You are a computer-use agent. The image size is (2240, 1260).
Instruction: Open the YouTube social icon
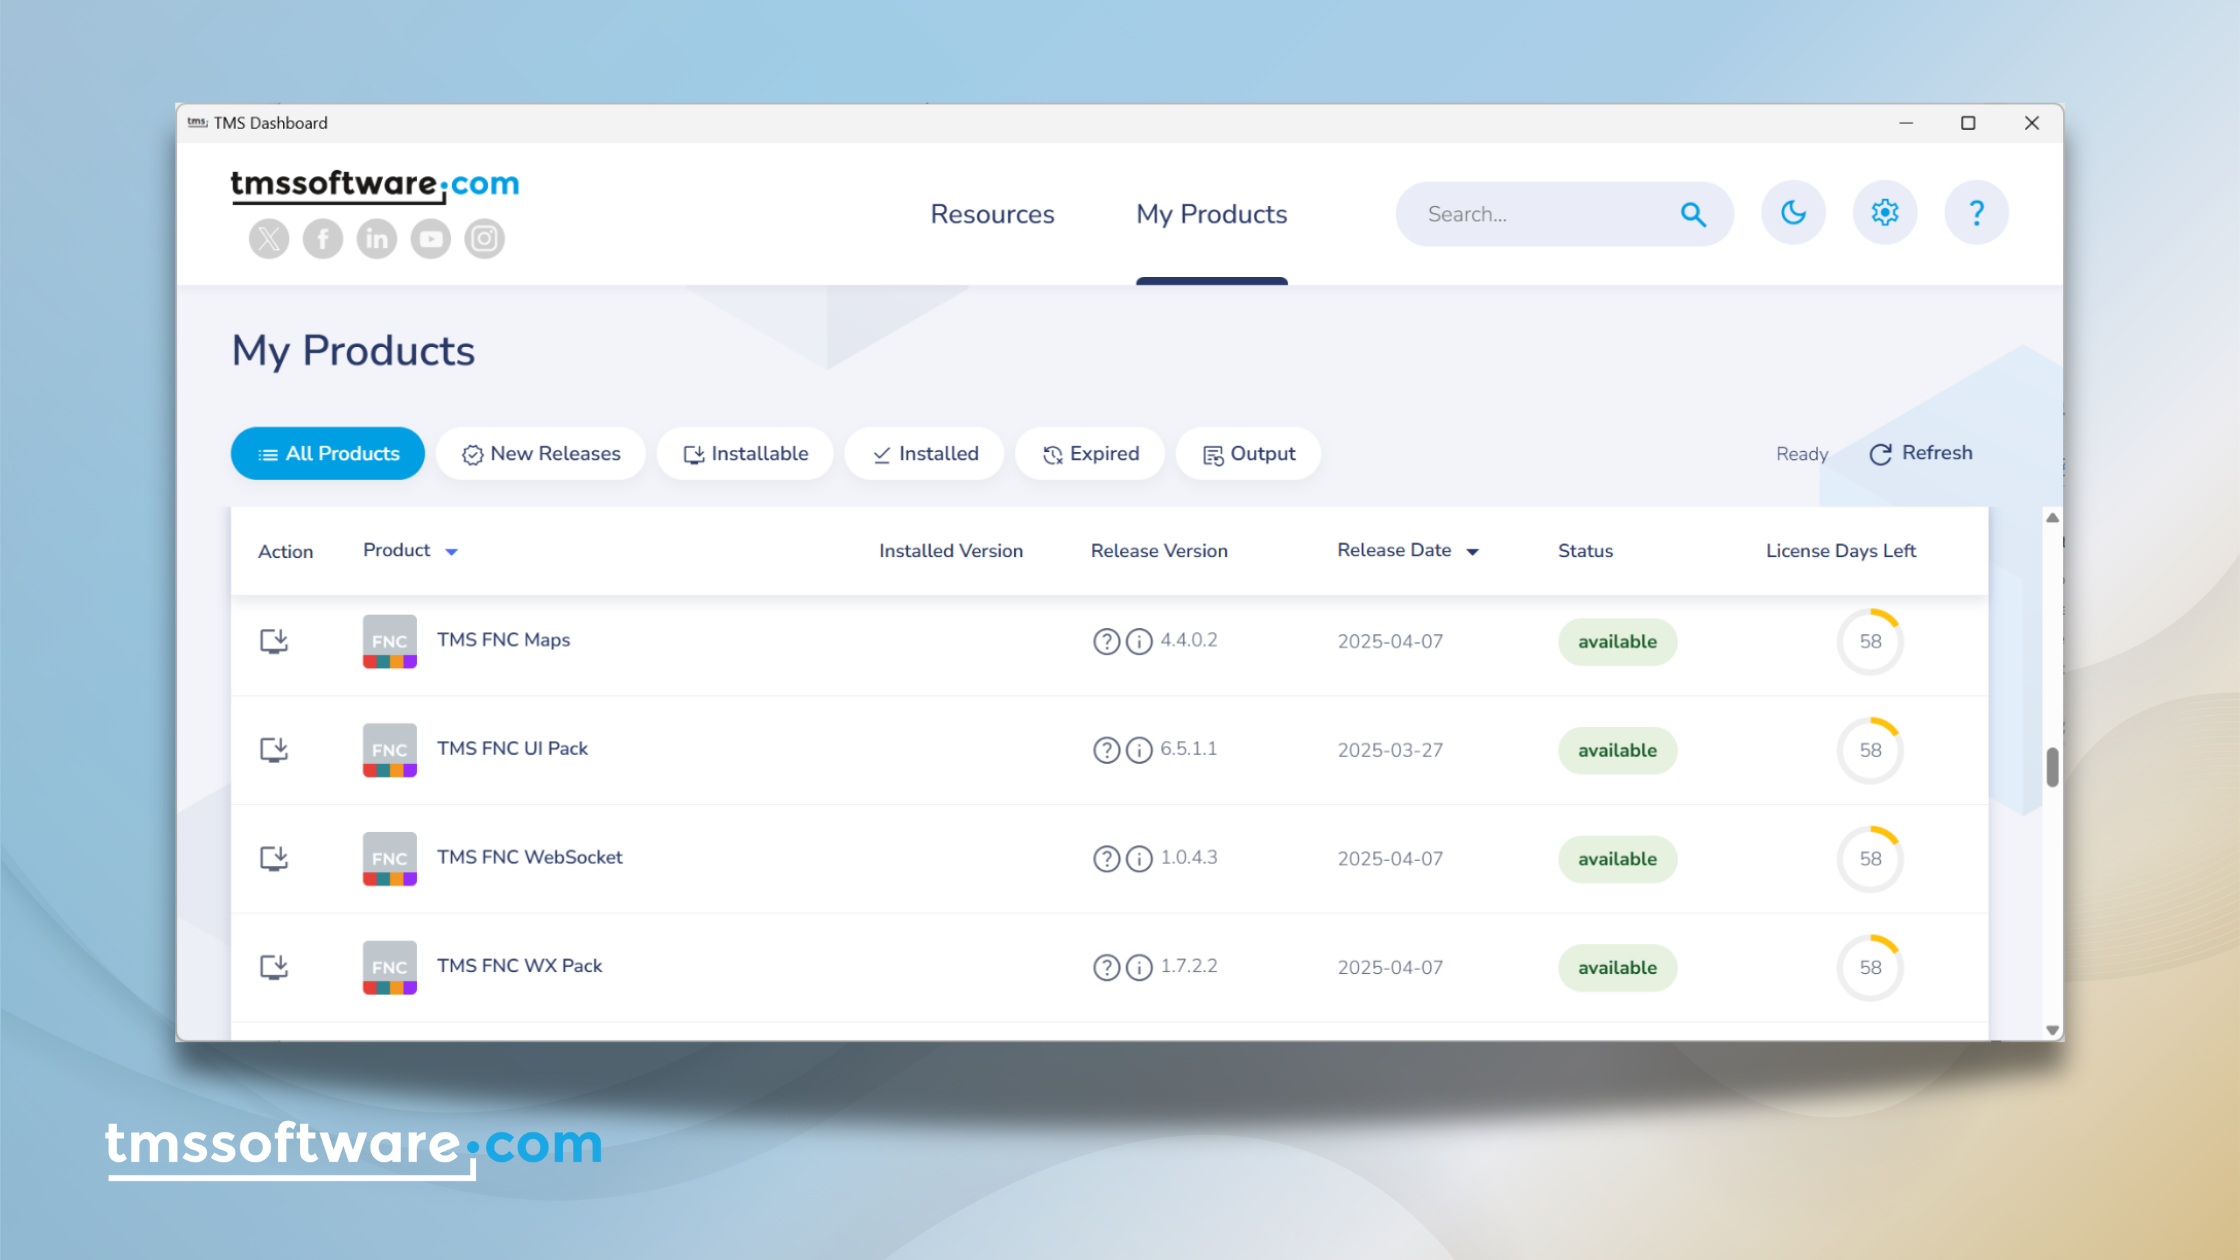tap(431, 239)
